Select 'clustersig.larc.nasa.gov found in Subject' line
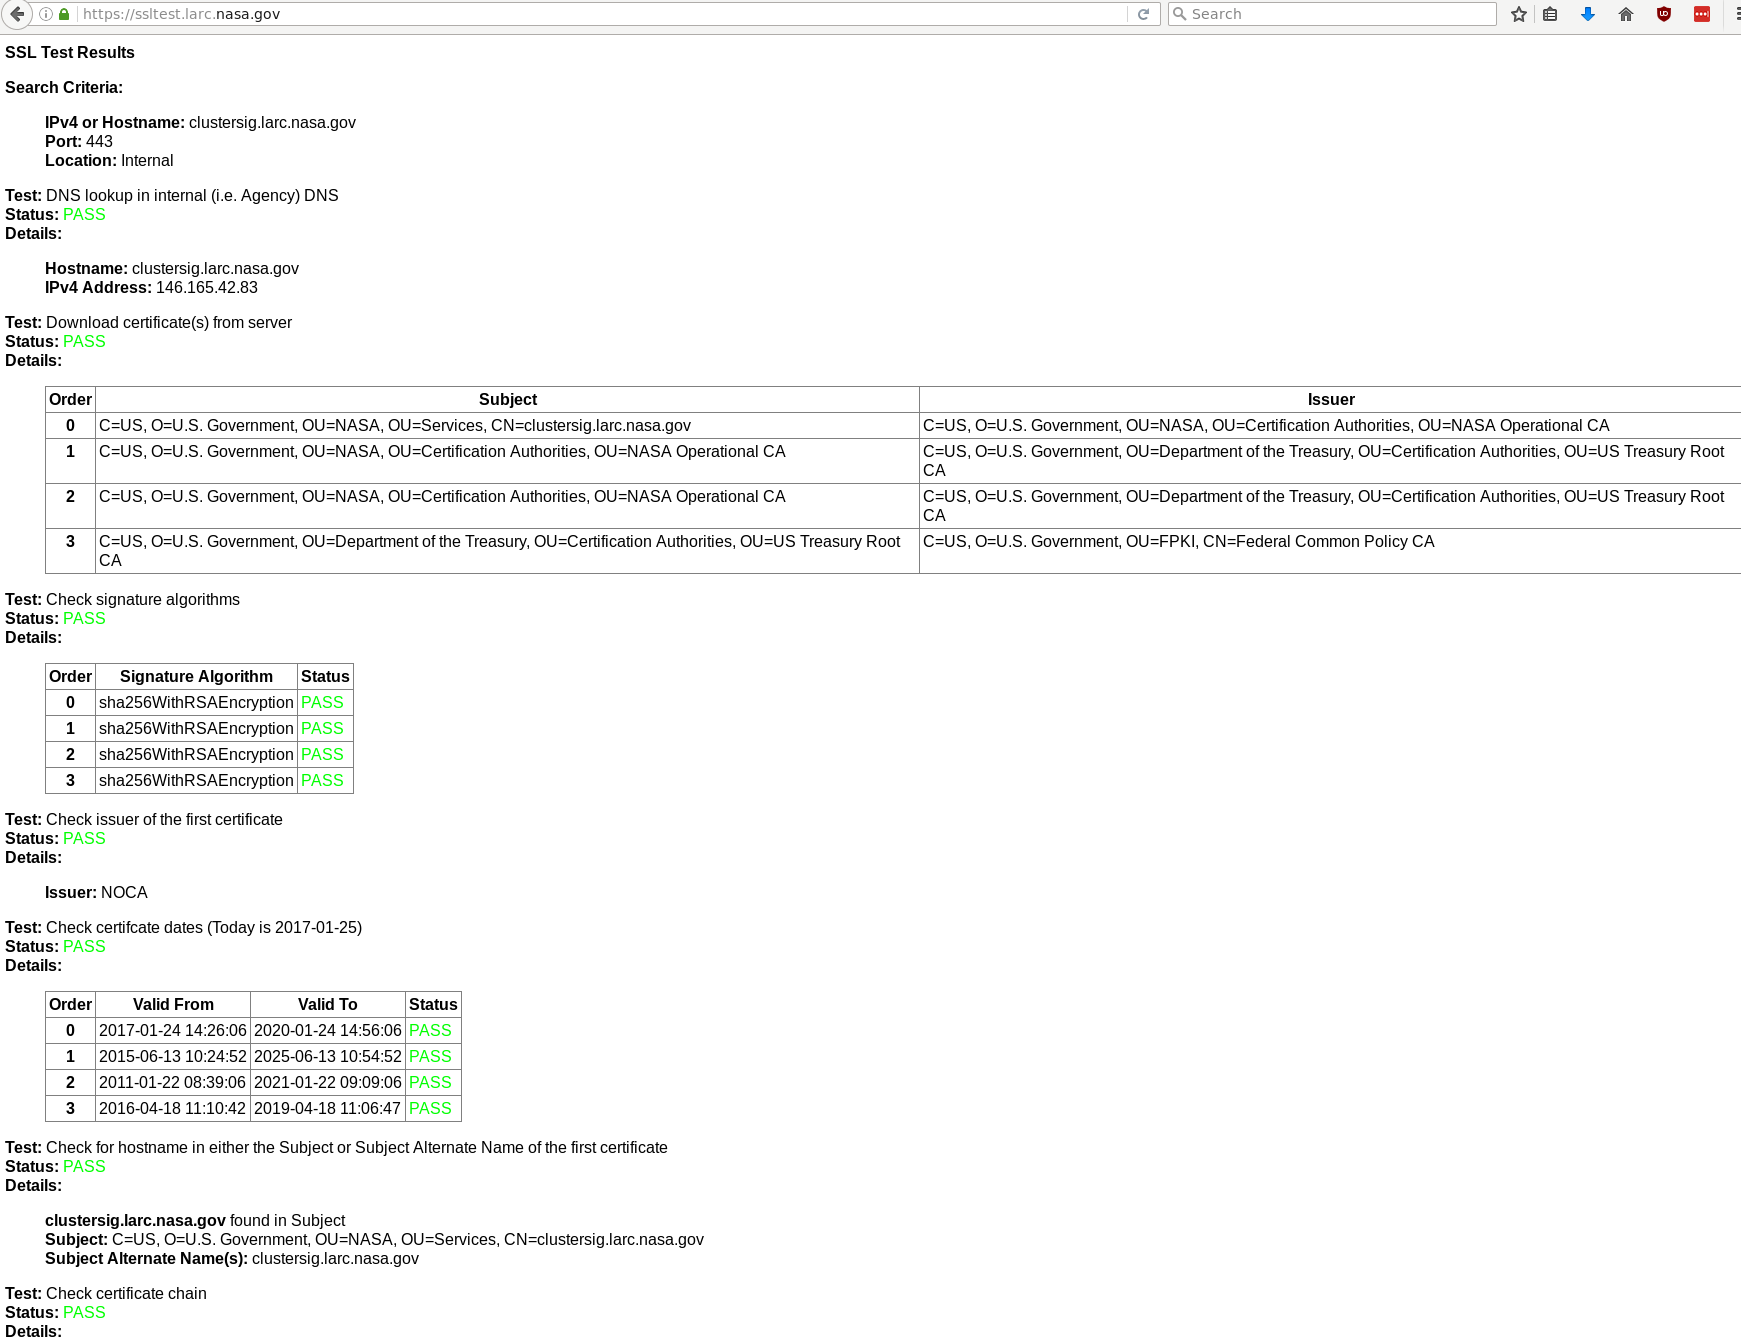The width and height of the screenshot is (1741, 1337). (x=195, y=1220)
